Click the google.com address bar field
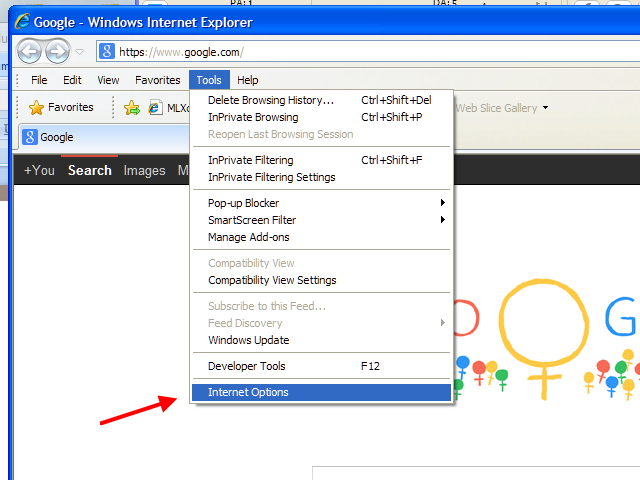Screen dimensions: 640x480 368,52
